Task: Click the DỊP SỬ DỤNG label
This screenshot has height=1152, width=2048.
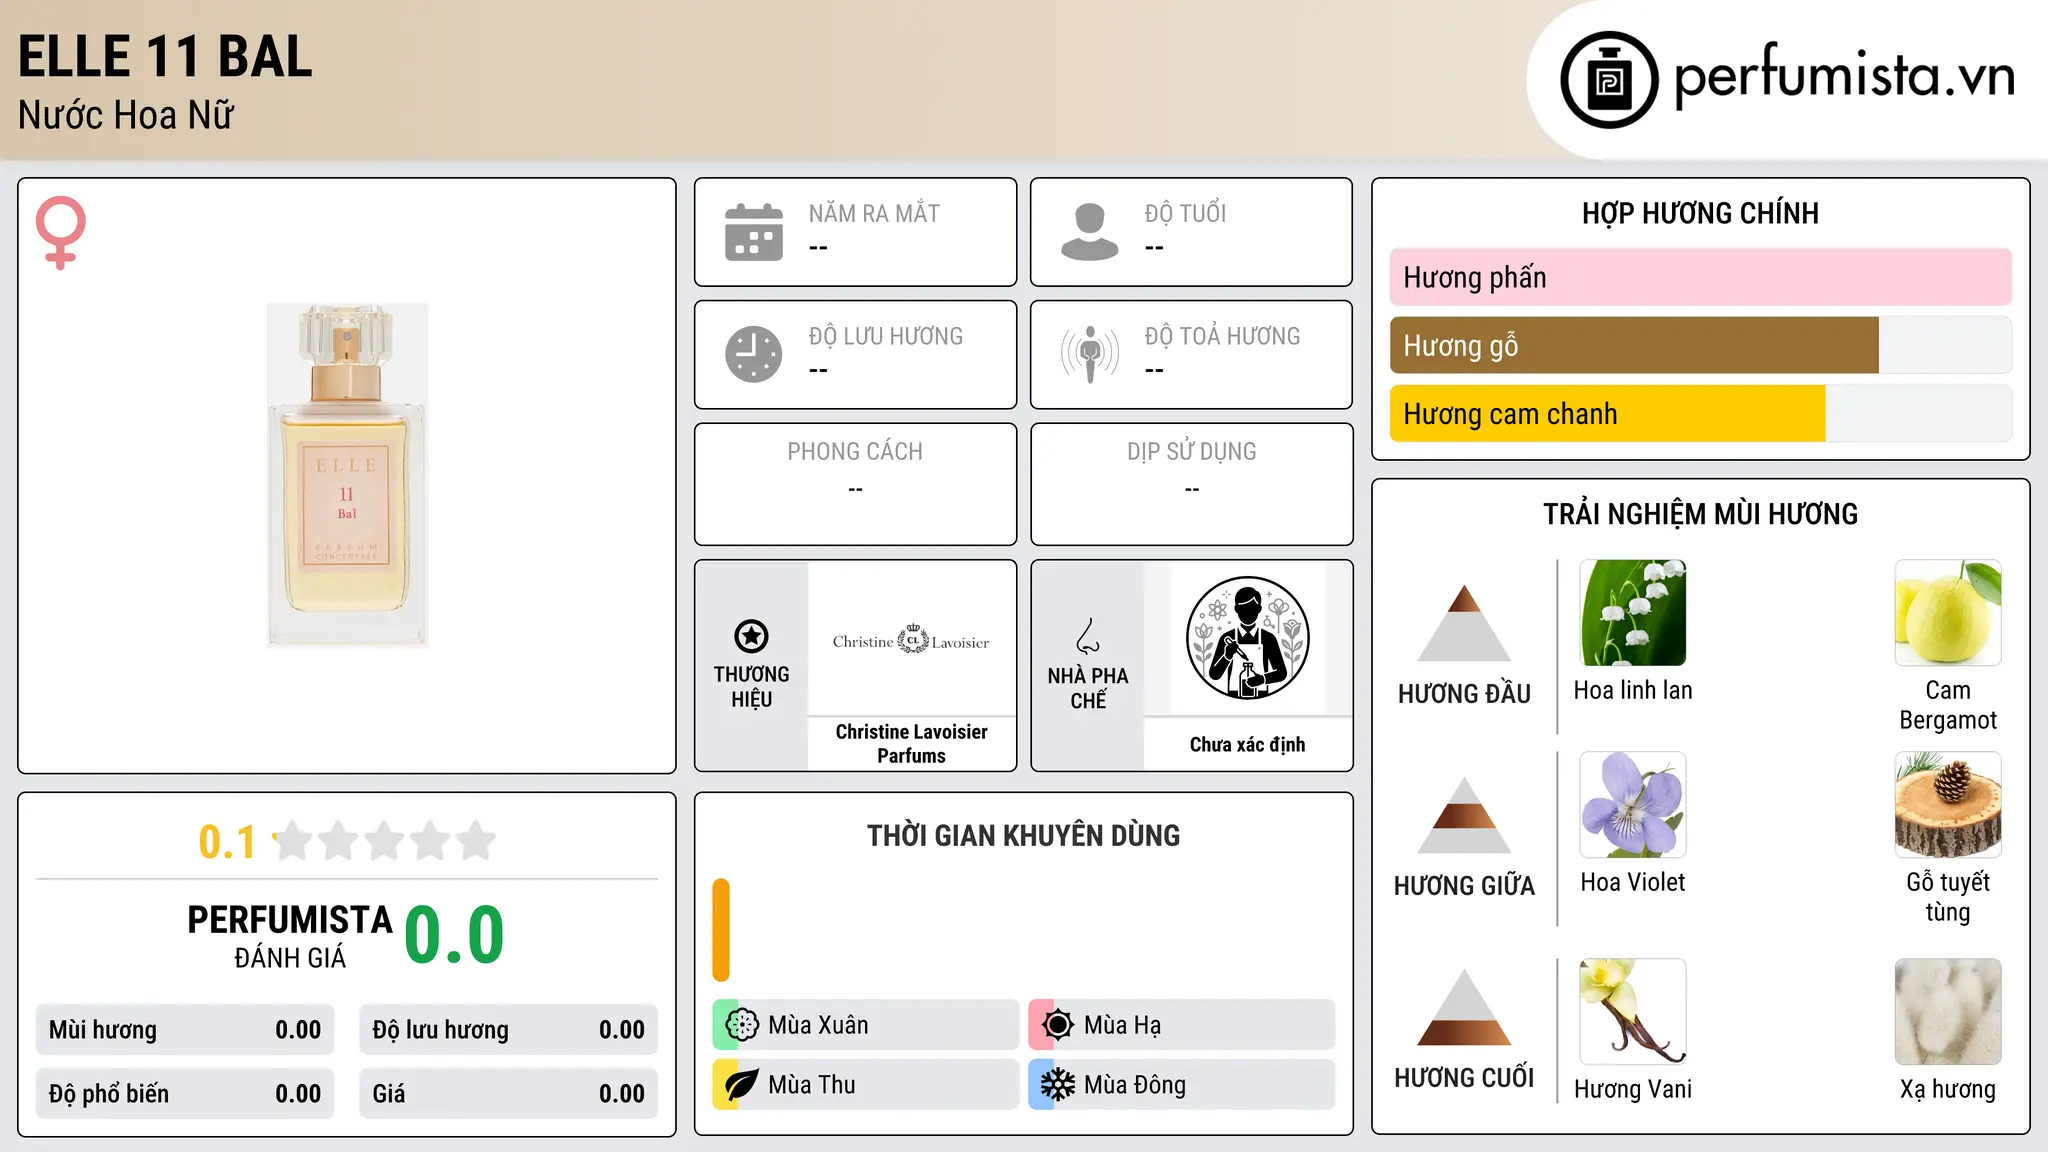Action: 1191,452
